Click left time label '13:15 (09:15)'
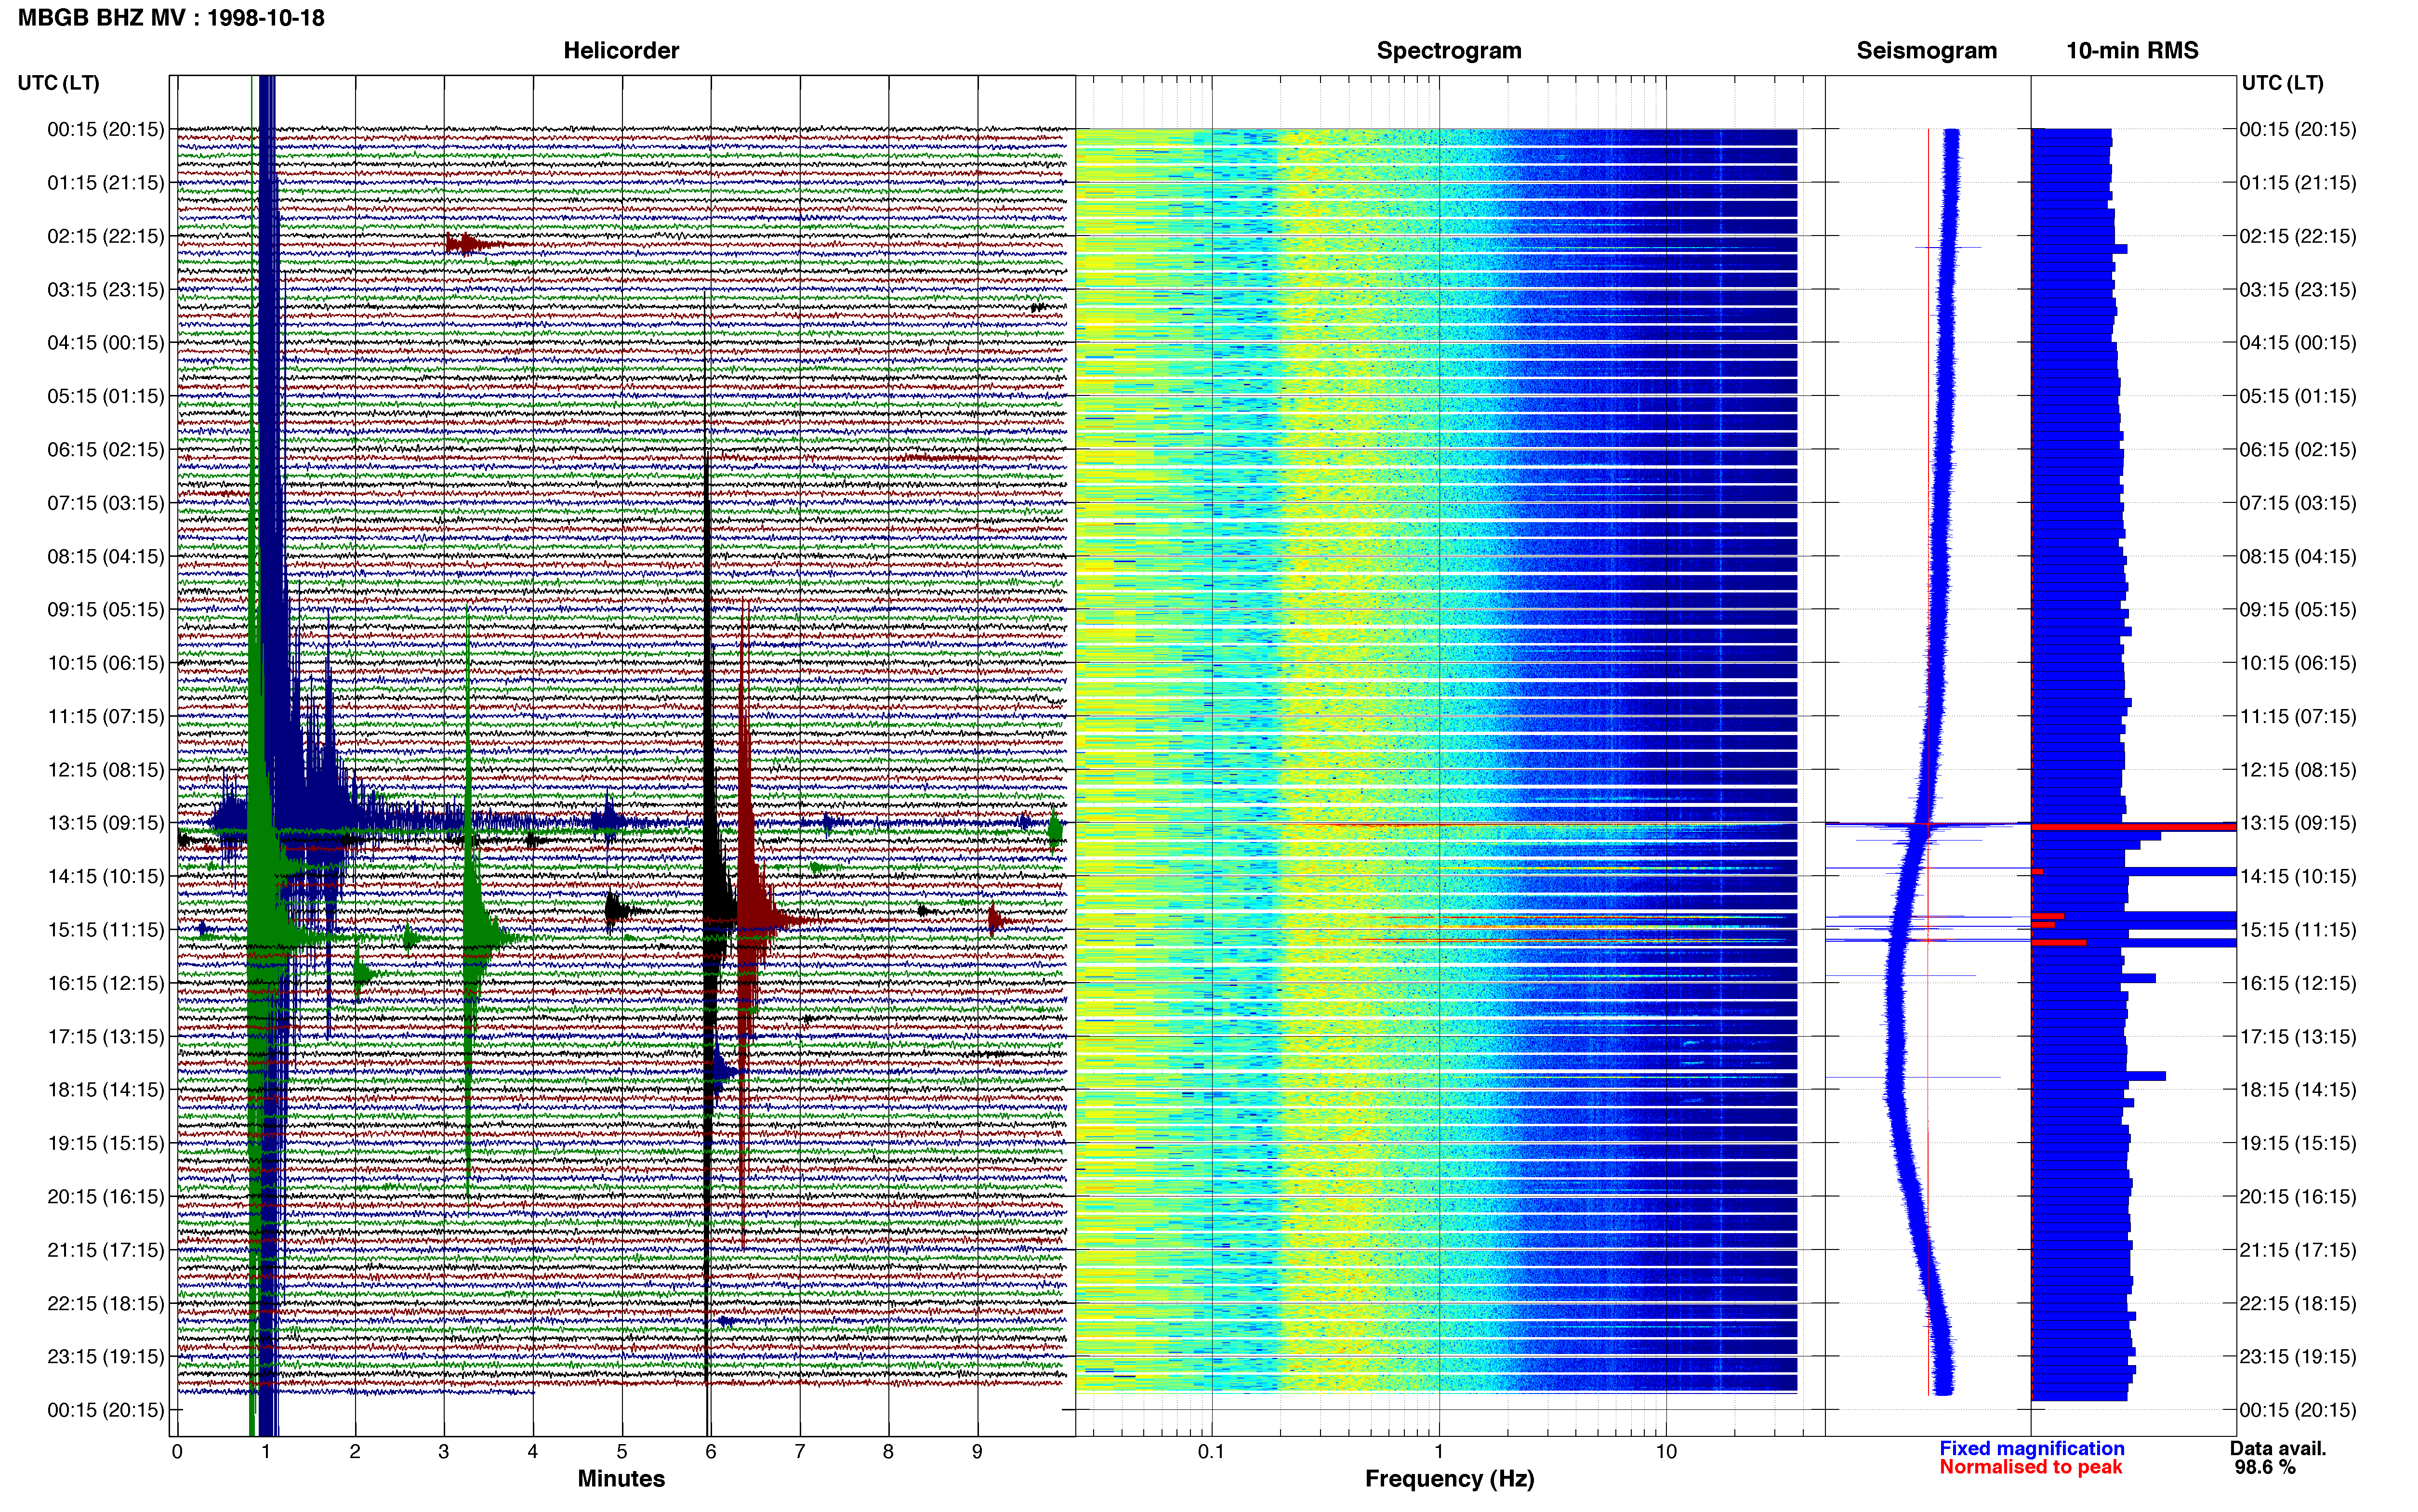The height and width of the screenshot is (1512, 2418). tap(106, 823)
